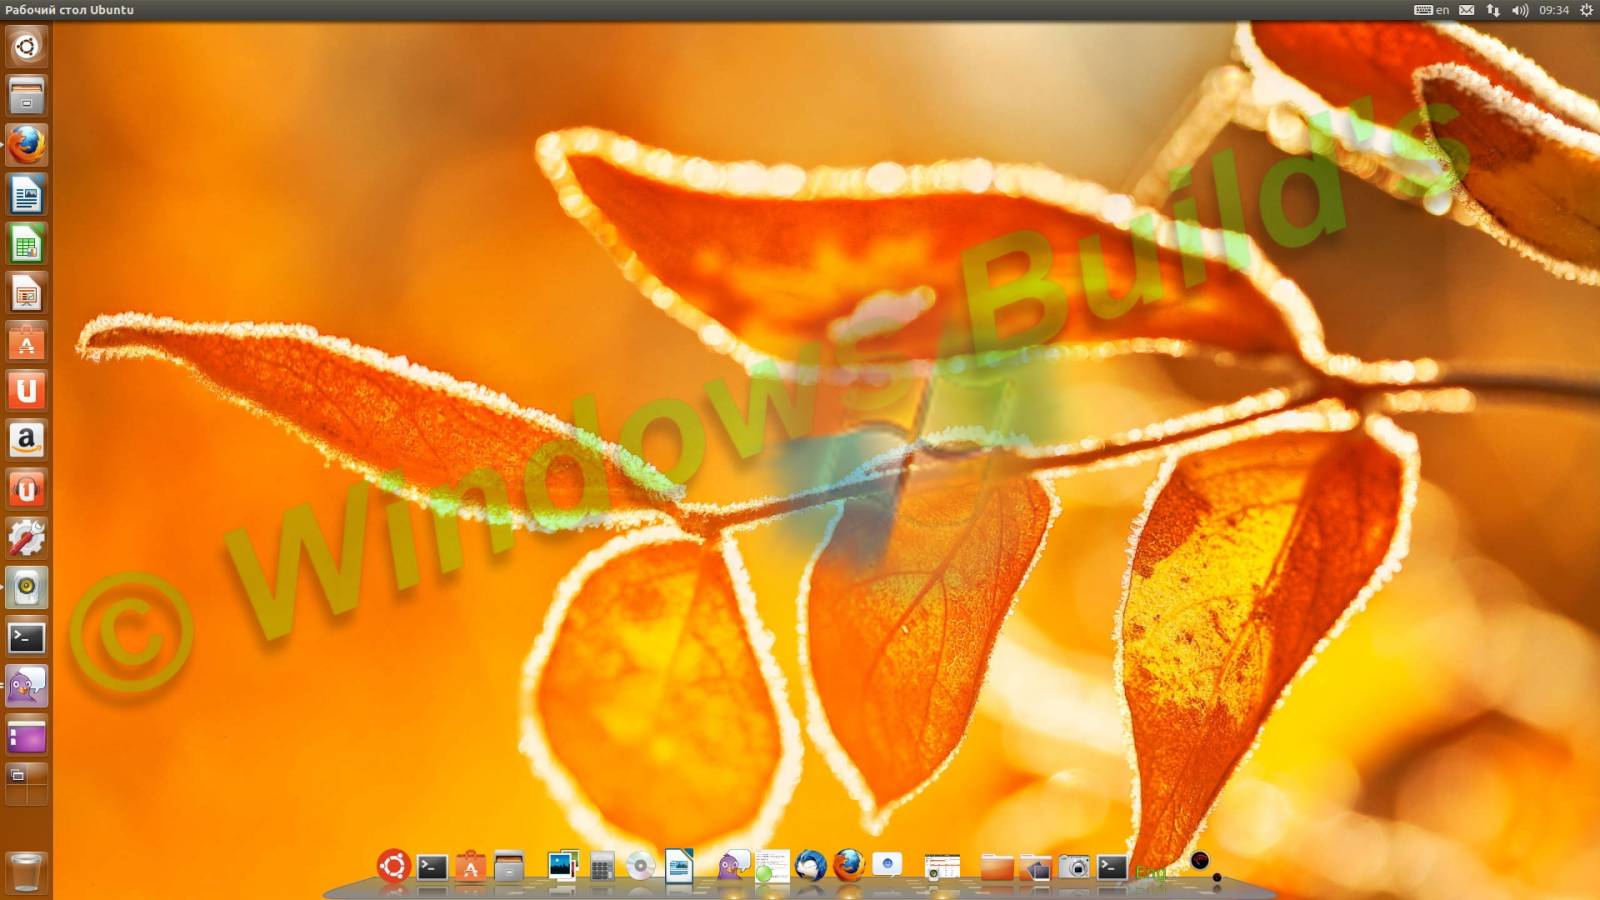Open the calendar sheet icon in dock
Screen dimensions: 1600x900
coord(942,866)
